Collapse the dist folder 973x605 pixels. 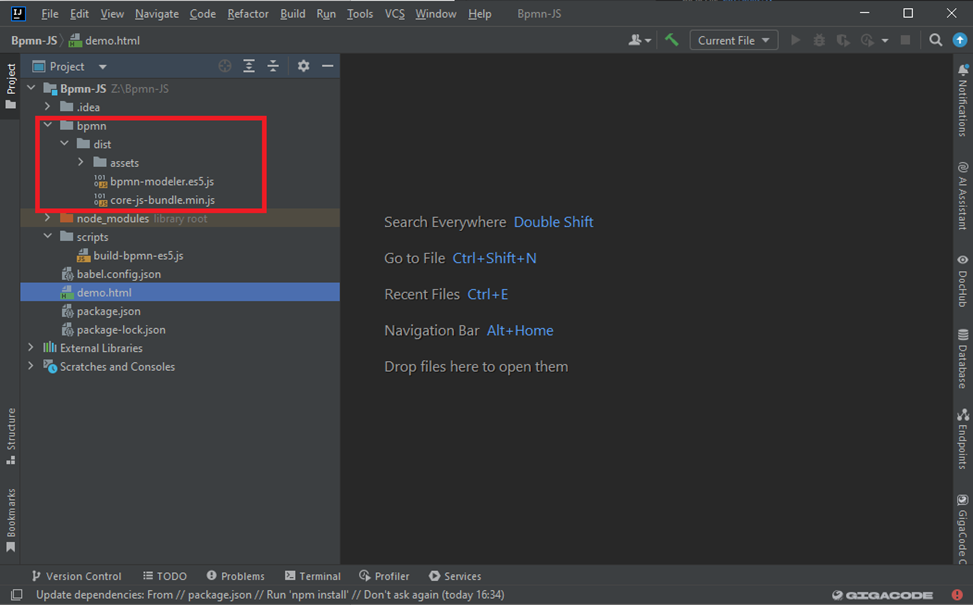[x=65, y=144]
